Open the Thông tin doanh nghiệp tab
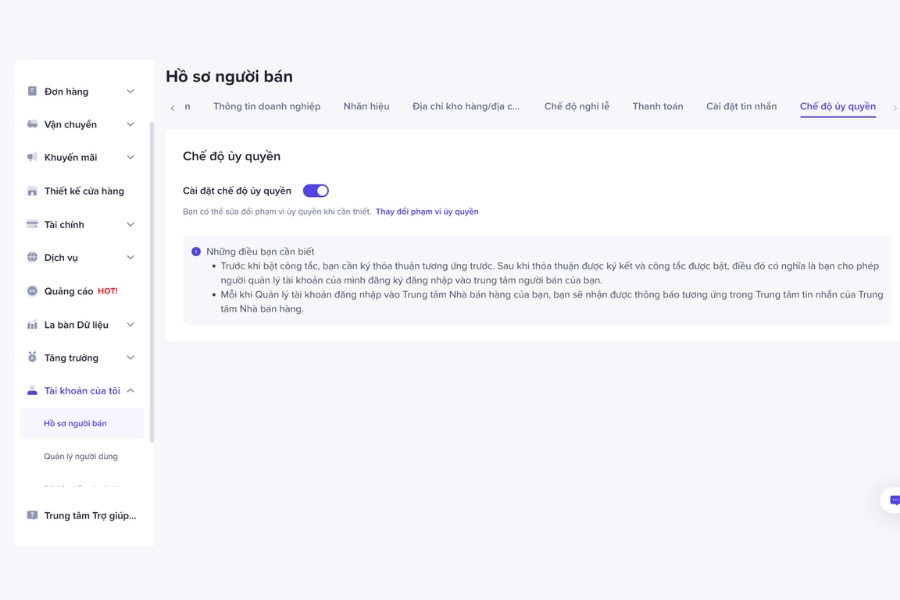This screenshot has width=900, height=600. tap(267, 106)
